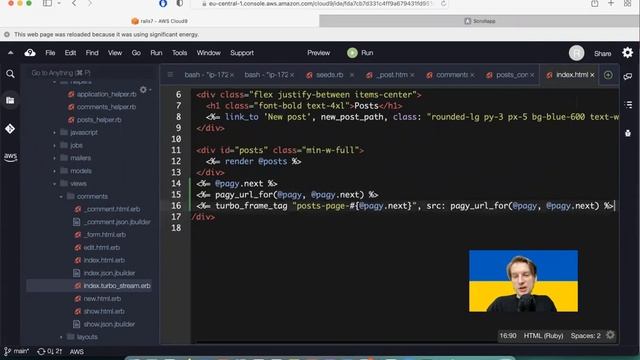This screenshot has width=640, height=360.
Task: Open _comment.html.erb file
Action: (x=112, y=209)
